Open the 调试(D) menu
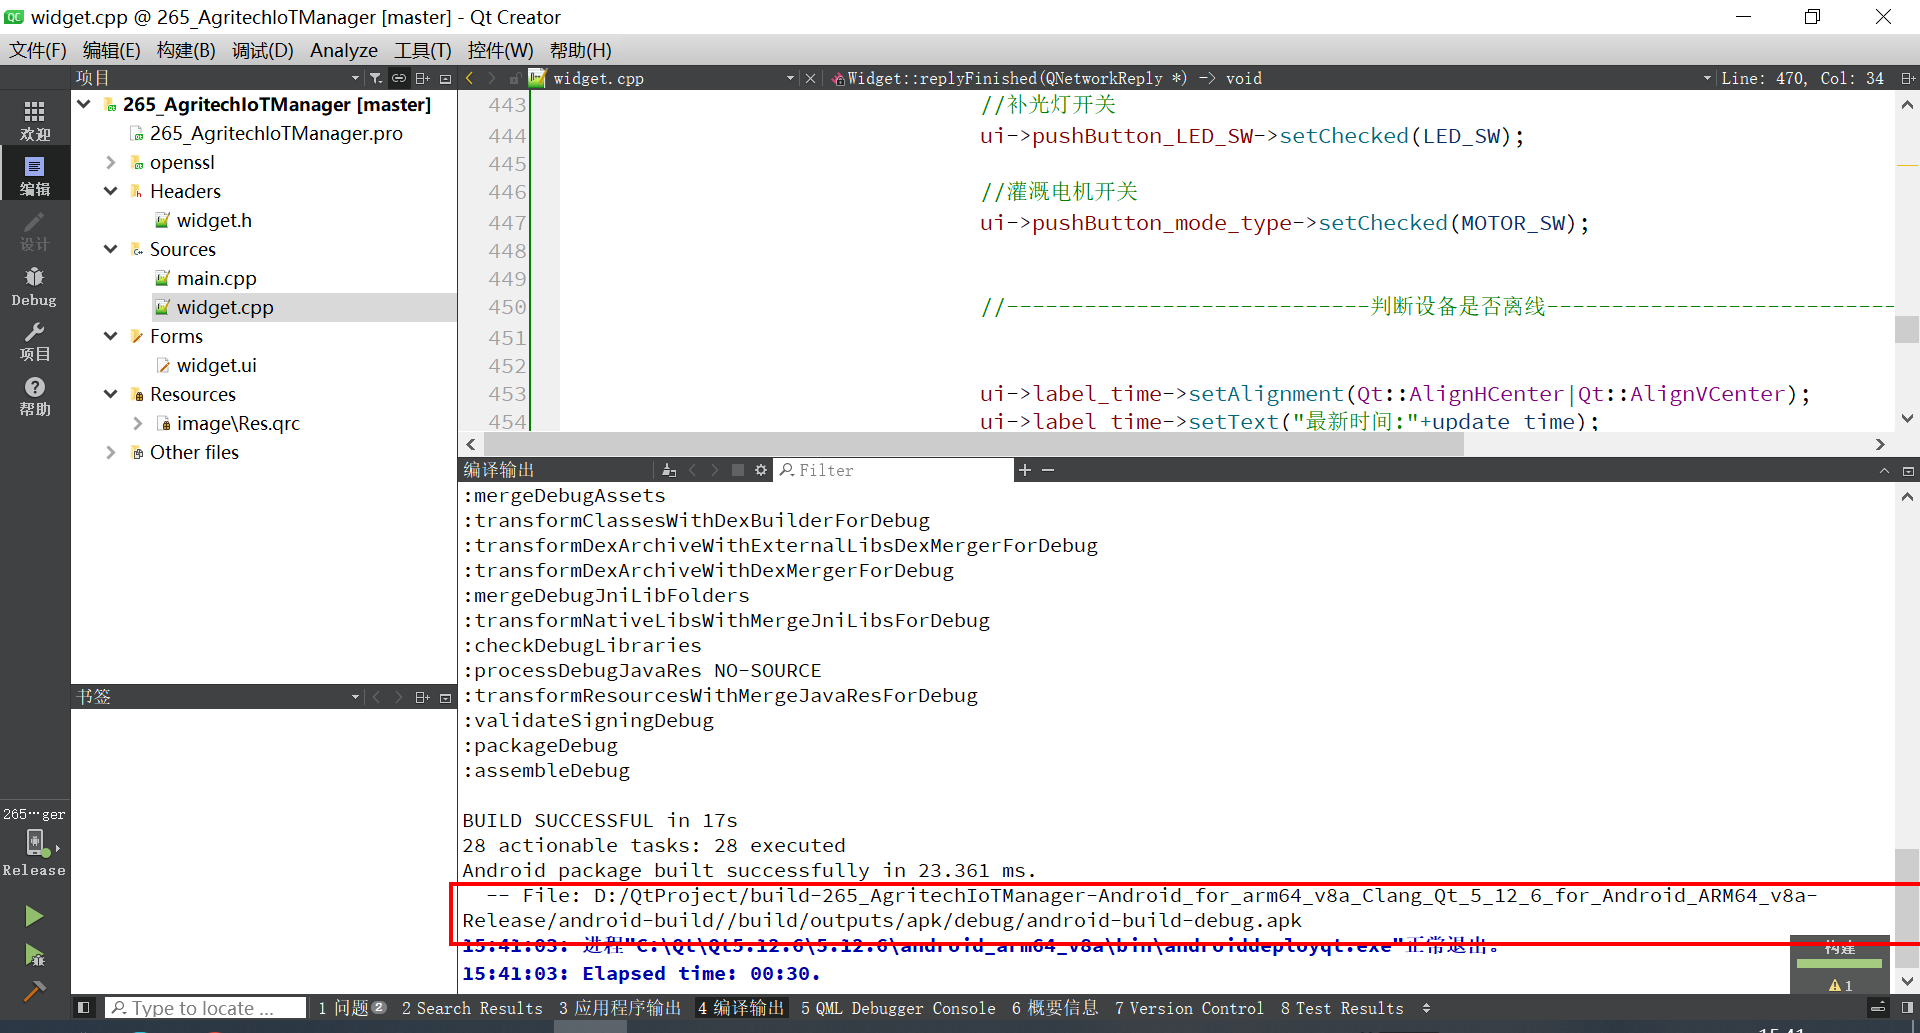1920x1033 pixels. [x=263, y=50]
